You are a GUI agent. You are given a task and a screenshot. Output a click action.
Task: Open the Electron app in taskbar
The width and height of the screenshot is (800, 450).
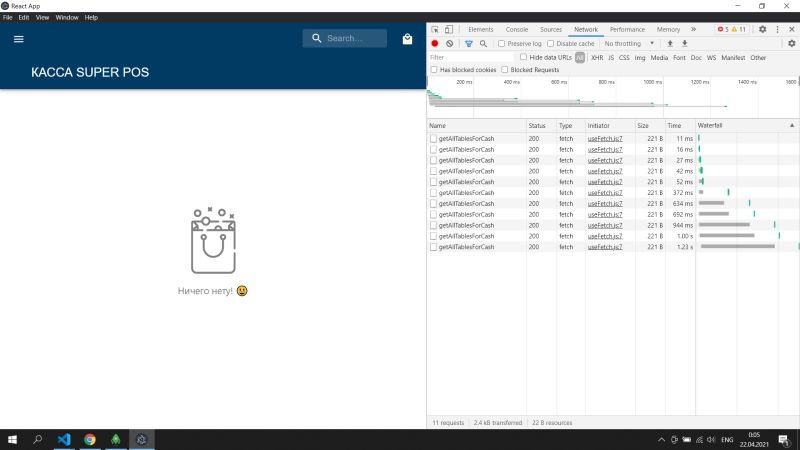click(x=141, y=439)
